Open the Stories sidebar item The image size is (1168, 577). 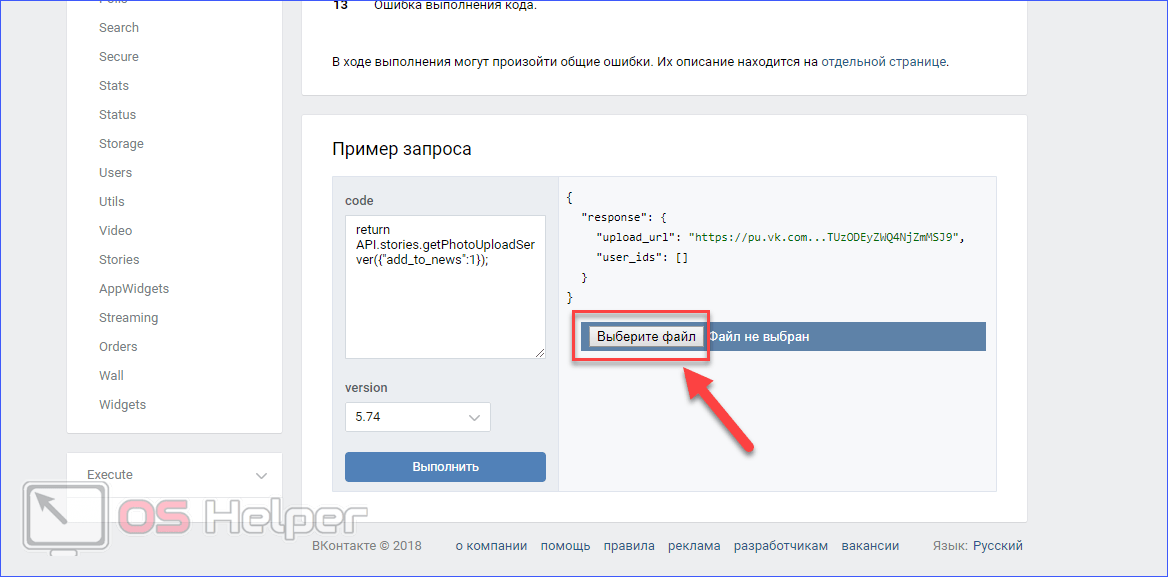tap(119, 260)
